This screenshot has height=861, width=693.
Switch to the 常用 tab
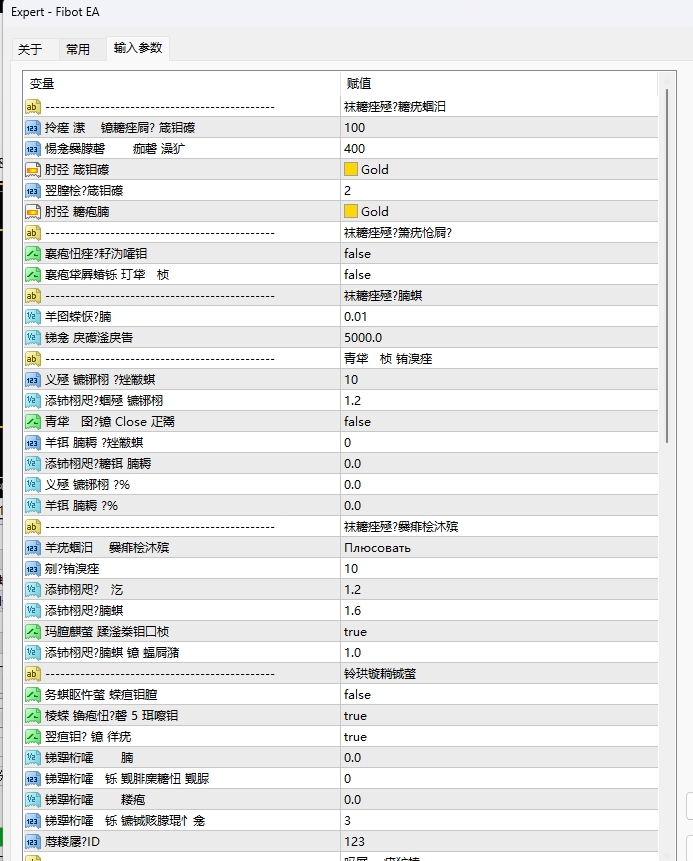coord(77,49)
